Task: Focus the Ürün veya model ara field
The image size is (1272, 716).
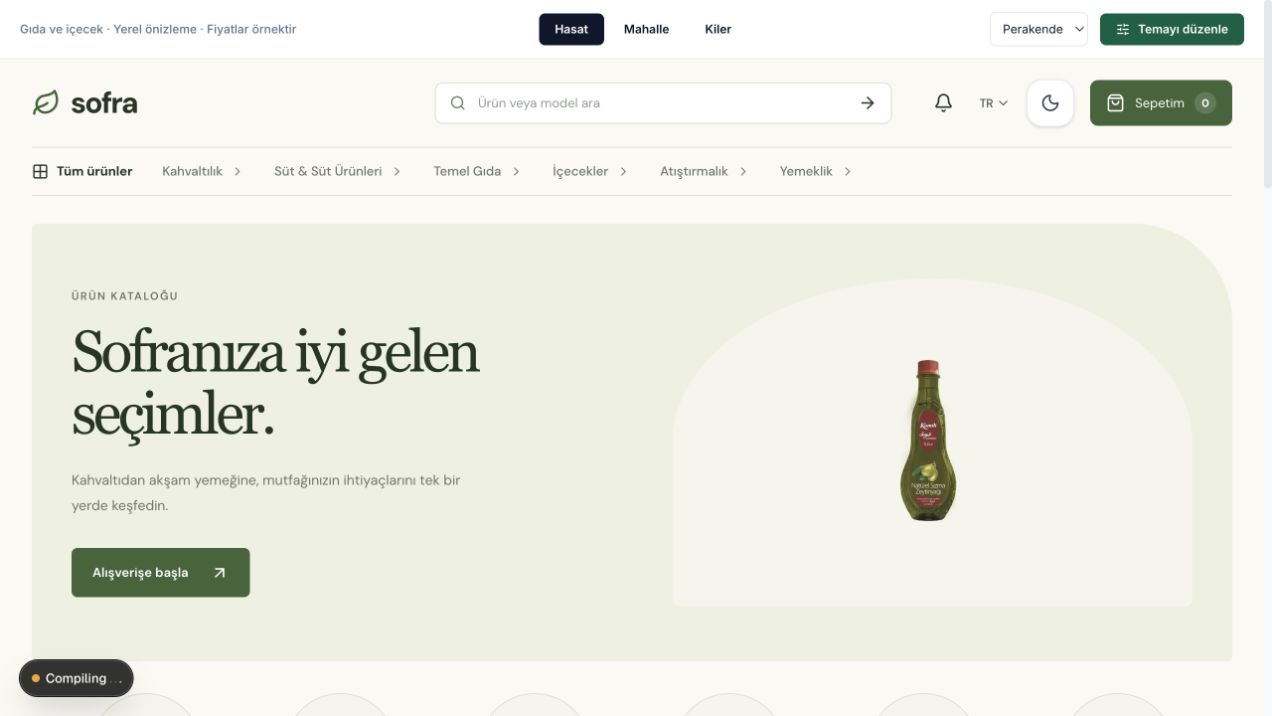Action: [x=663, y=103]
